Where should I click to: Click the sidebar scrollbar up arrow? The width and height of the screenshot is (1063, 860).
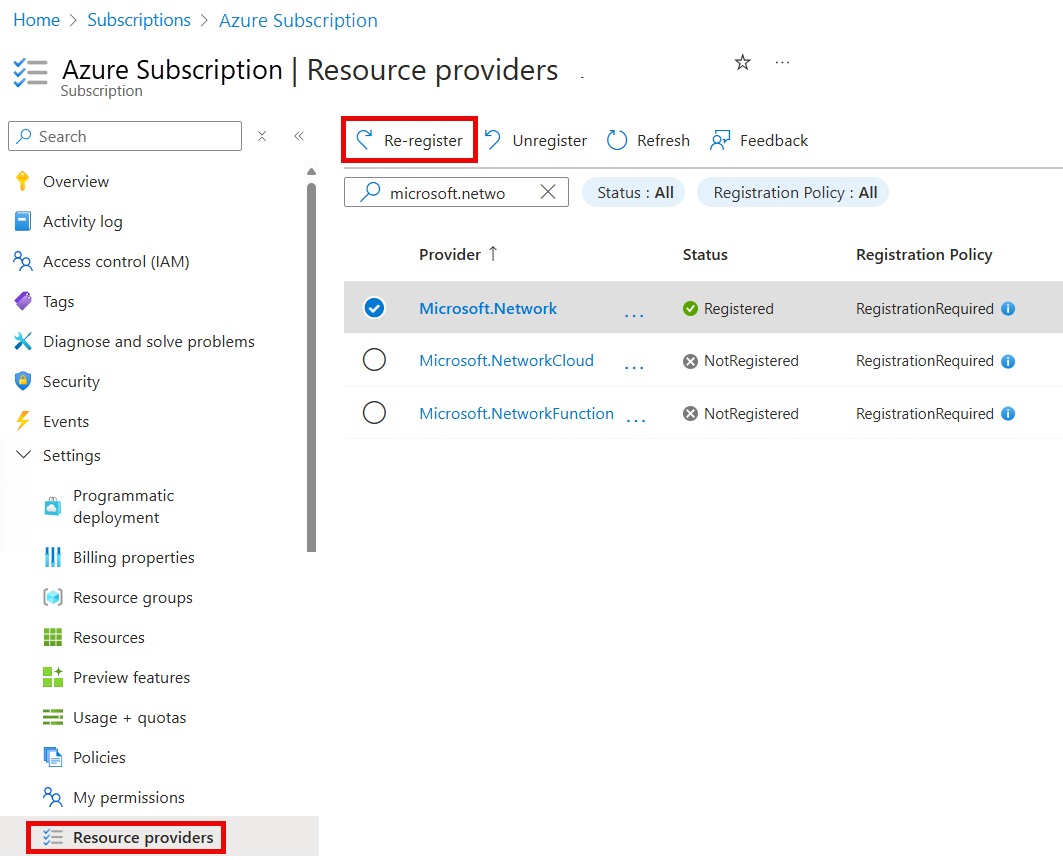311,171
